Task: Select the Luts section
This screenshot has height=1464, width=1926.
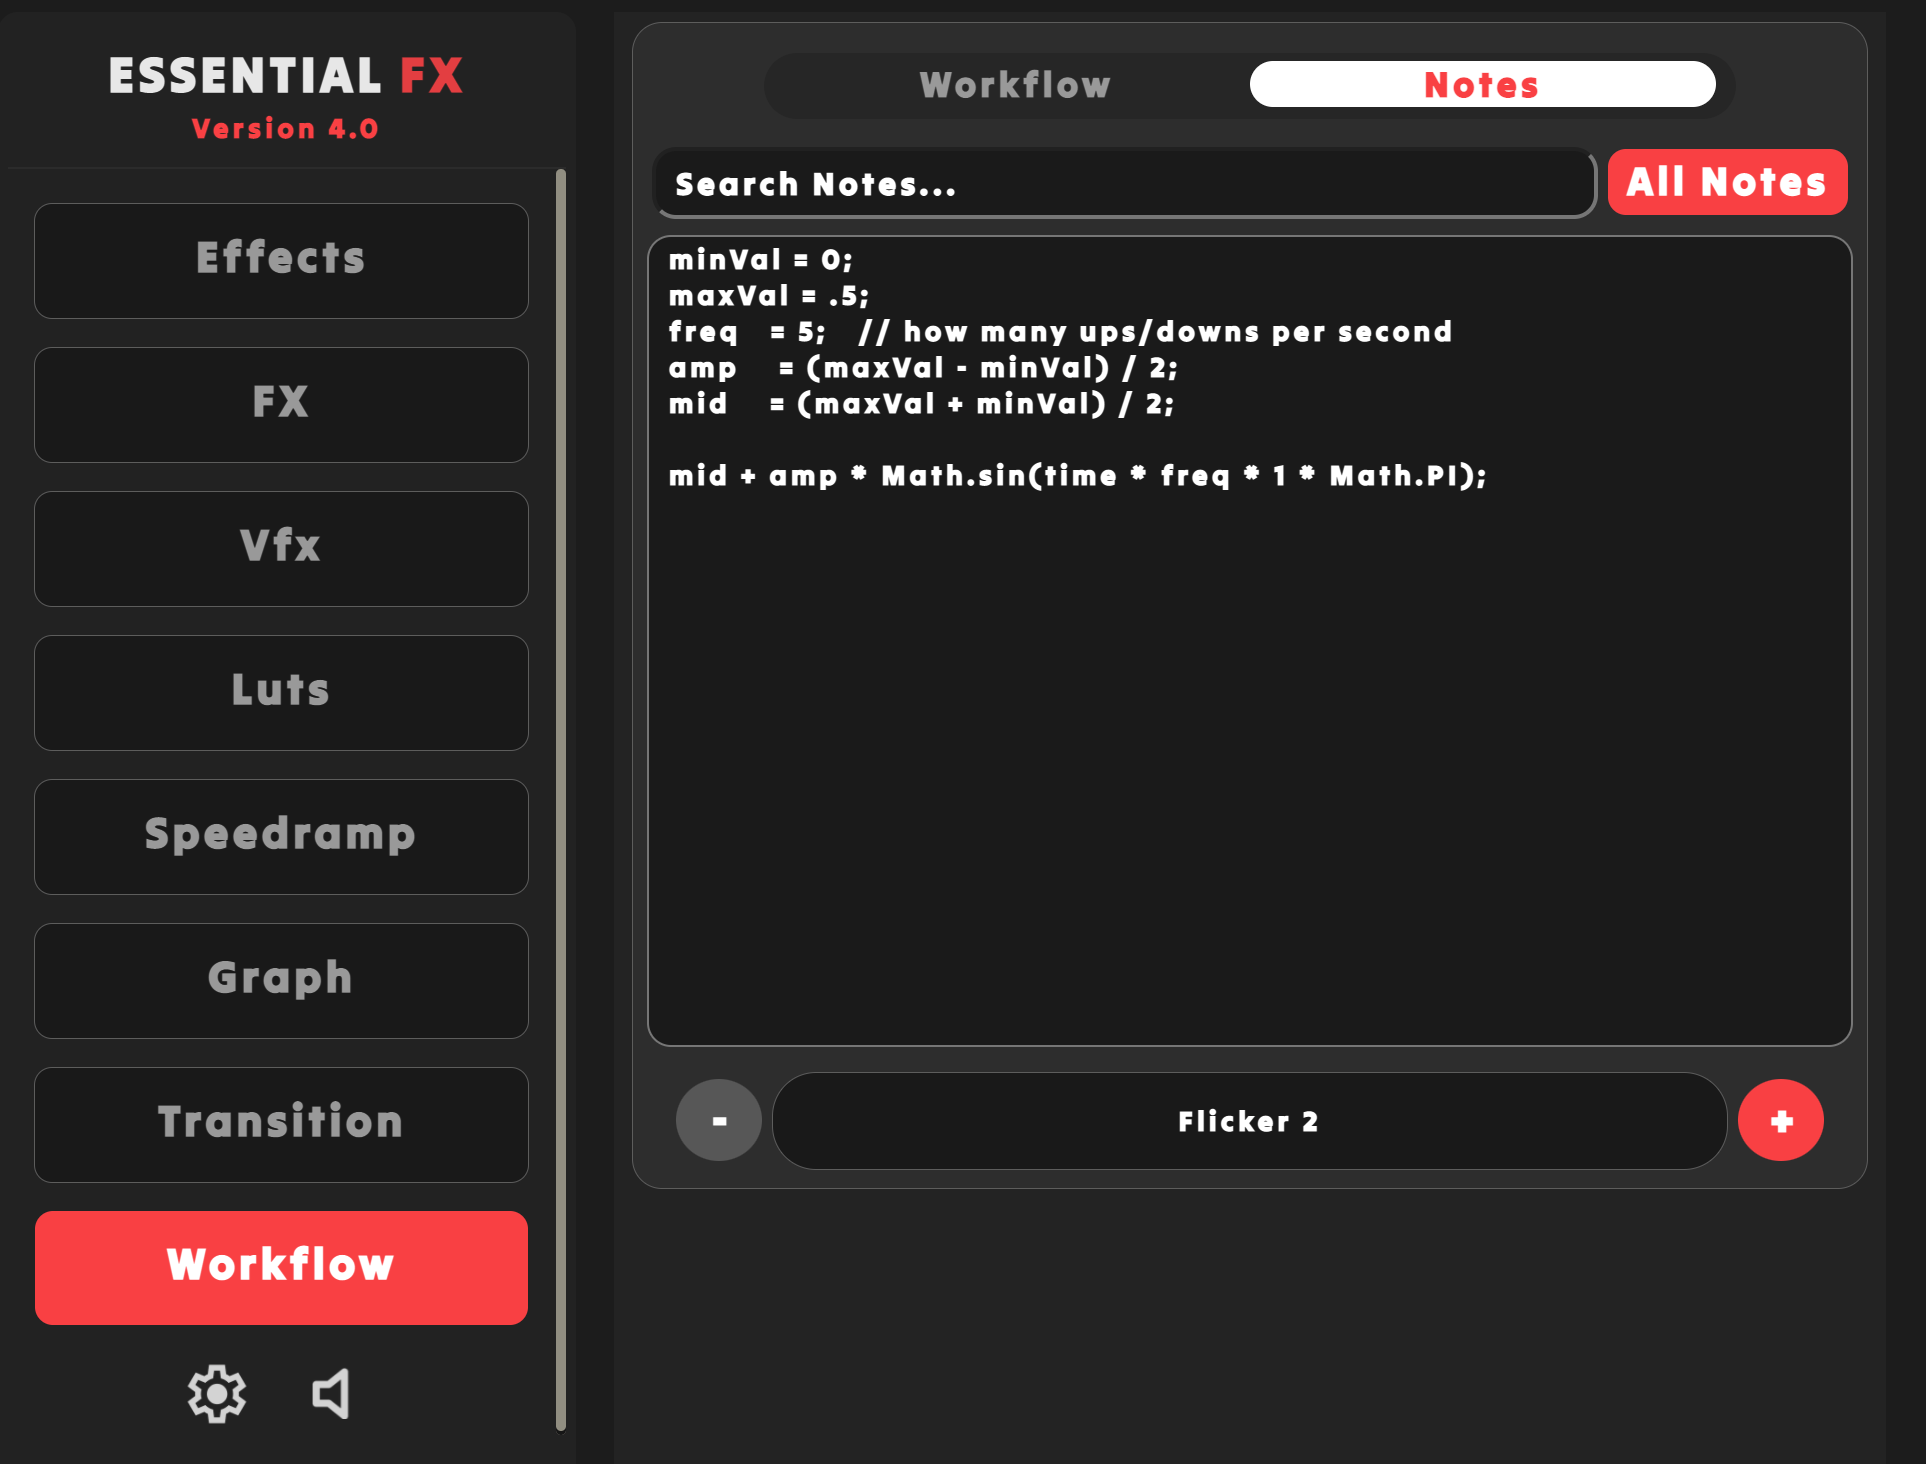Action: coord(281,692)
